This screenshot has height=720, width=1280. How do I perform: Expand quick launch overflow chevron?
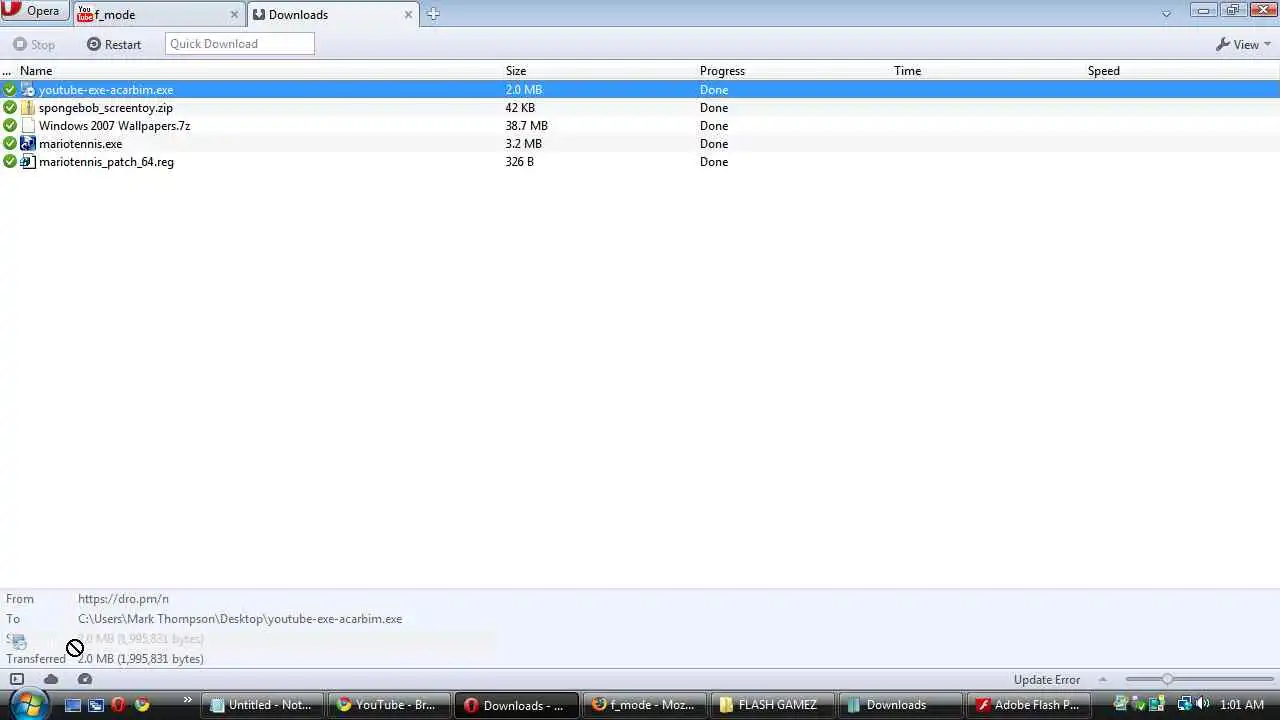tap(187, 700)
